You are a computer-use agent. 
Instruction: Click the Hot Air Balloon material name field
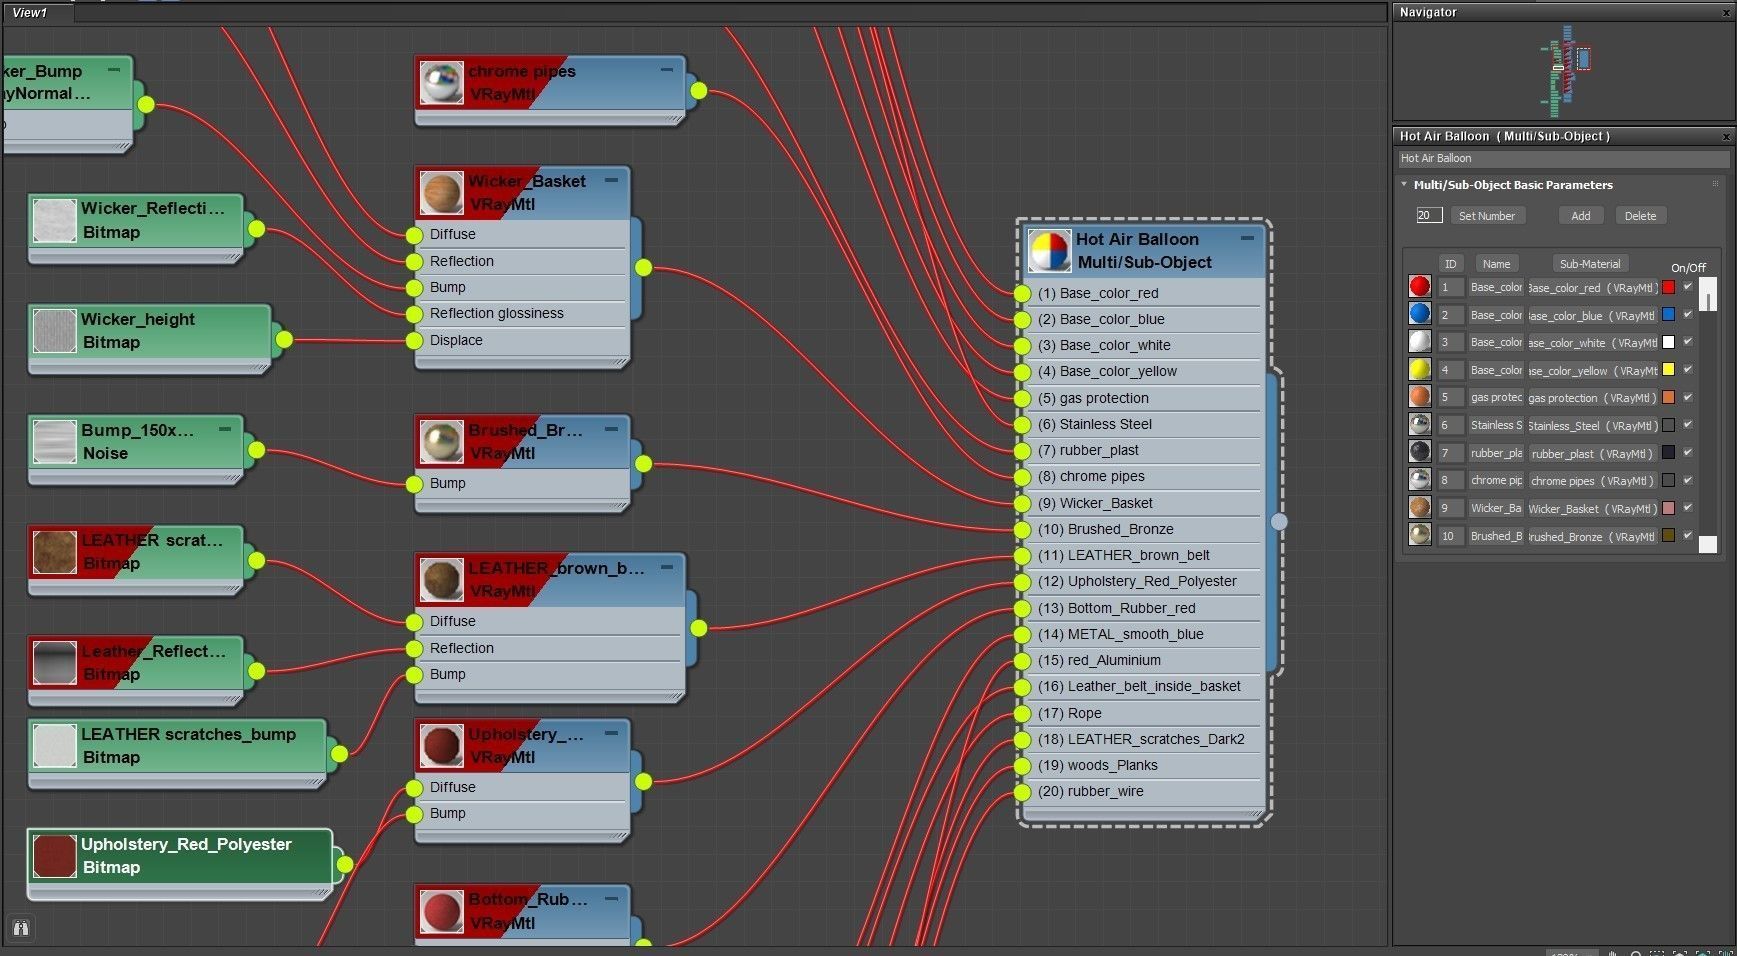pos(1563,158)
